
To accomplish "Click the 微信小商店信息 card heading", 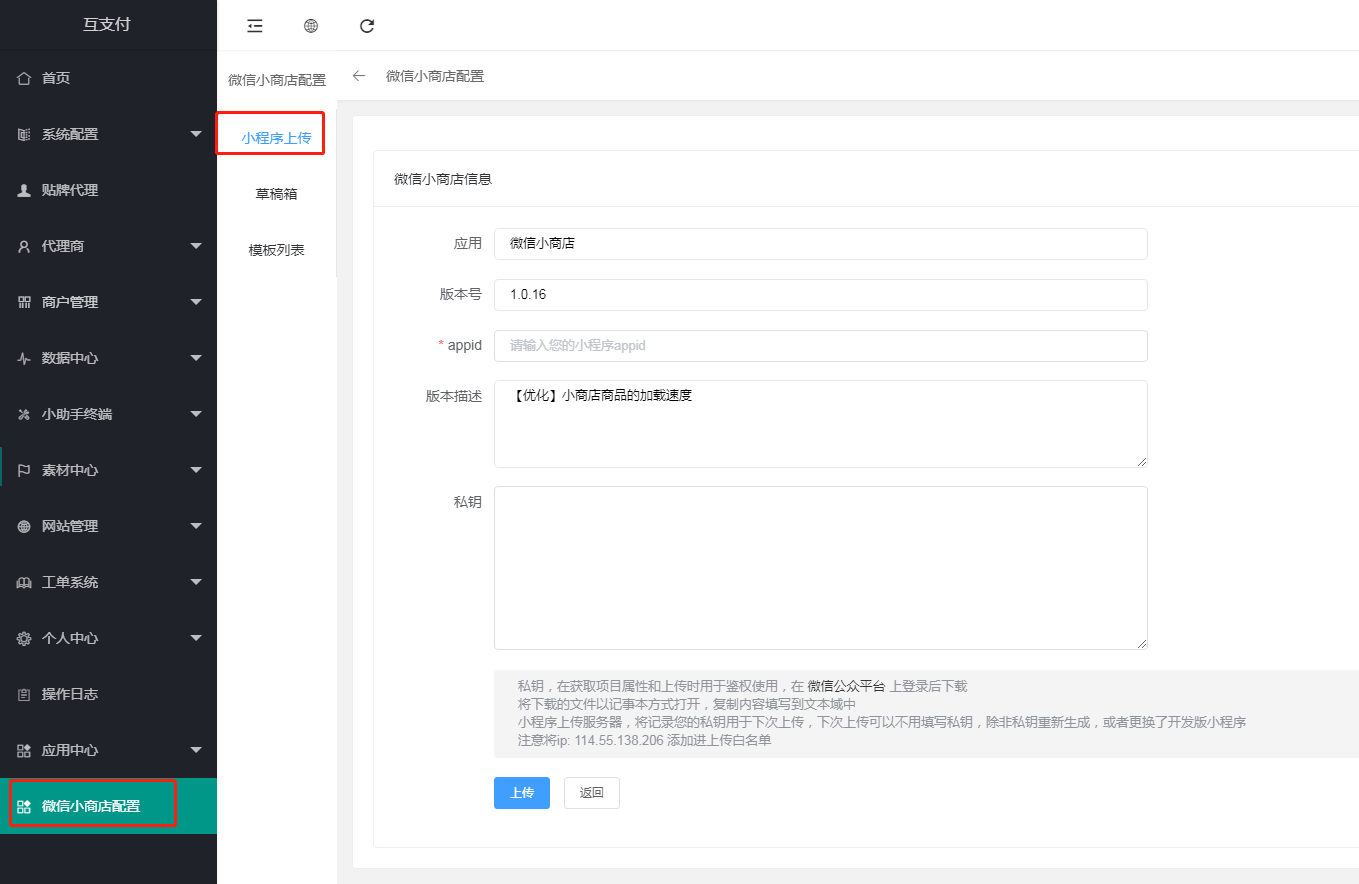I will [x=443, y=179].
